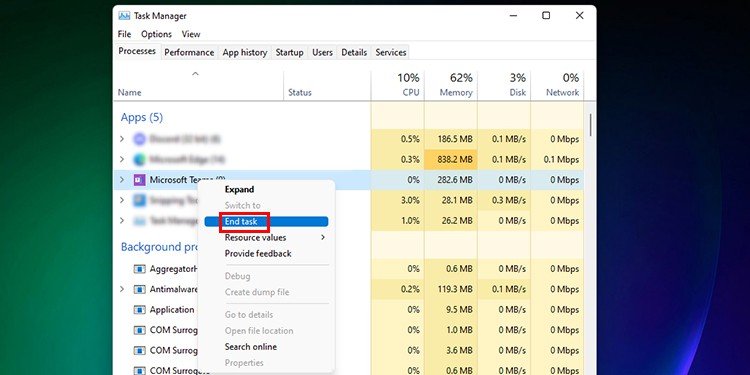
Task: Select the AggregatorHost process name
Action: [173, 269]
